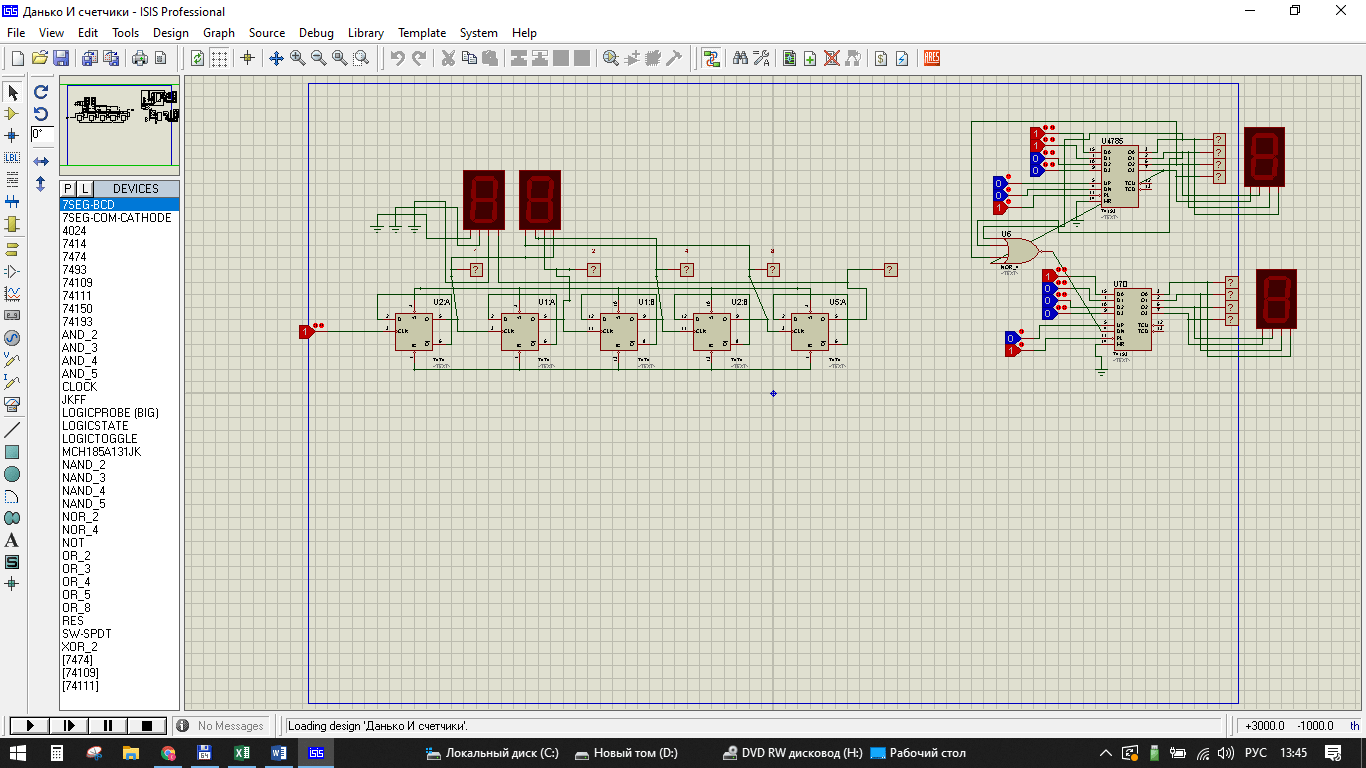Viewport: 1366px width, 768px height.
Task: Click the No Messages status indicator
Action: click(x=221, y=726)
